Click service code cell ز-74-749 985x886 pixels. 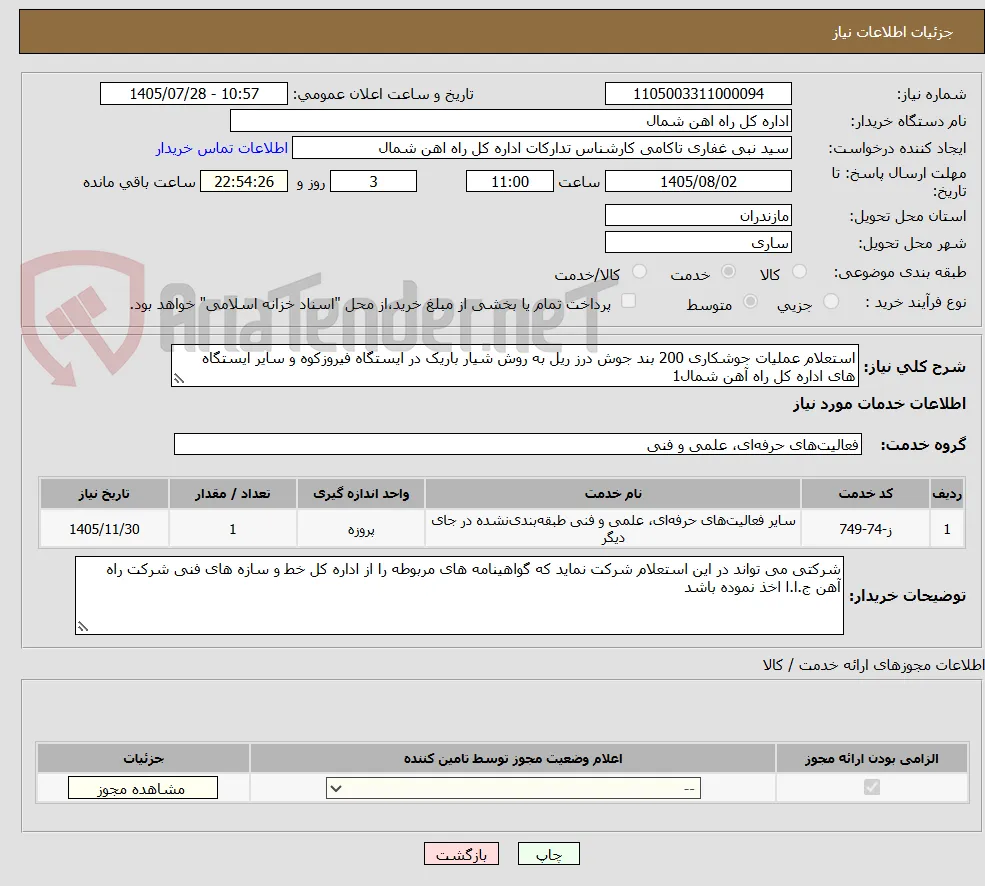(865, 528)
